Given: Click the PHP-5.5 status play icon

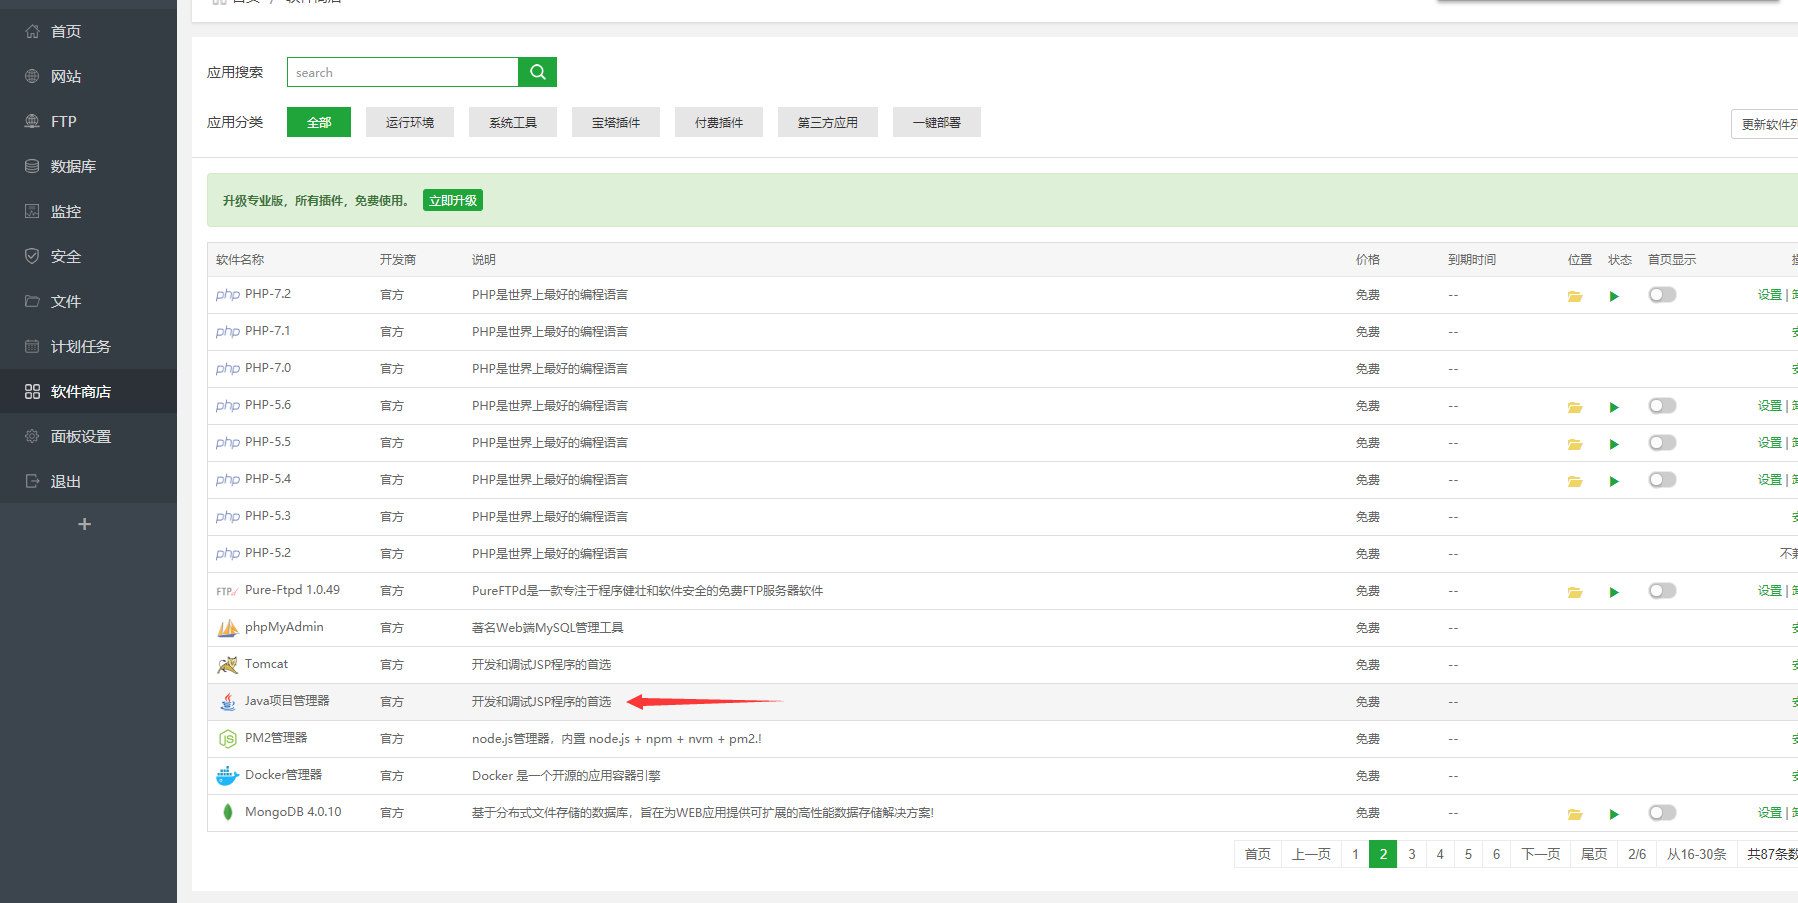Looking at the screenshot, I should (1614, 444).
